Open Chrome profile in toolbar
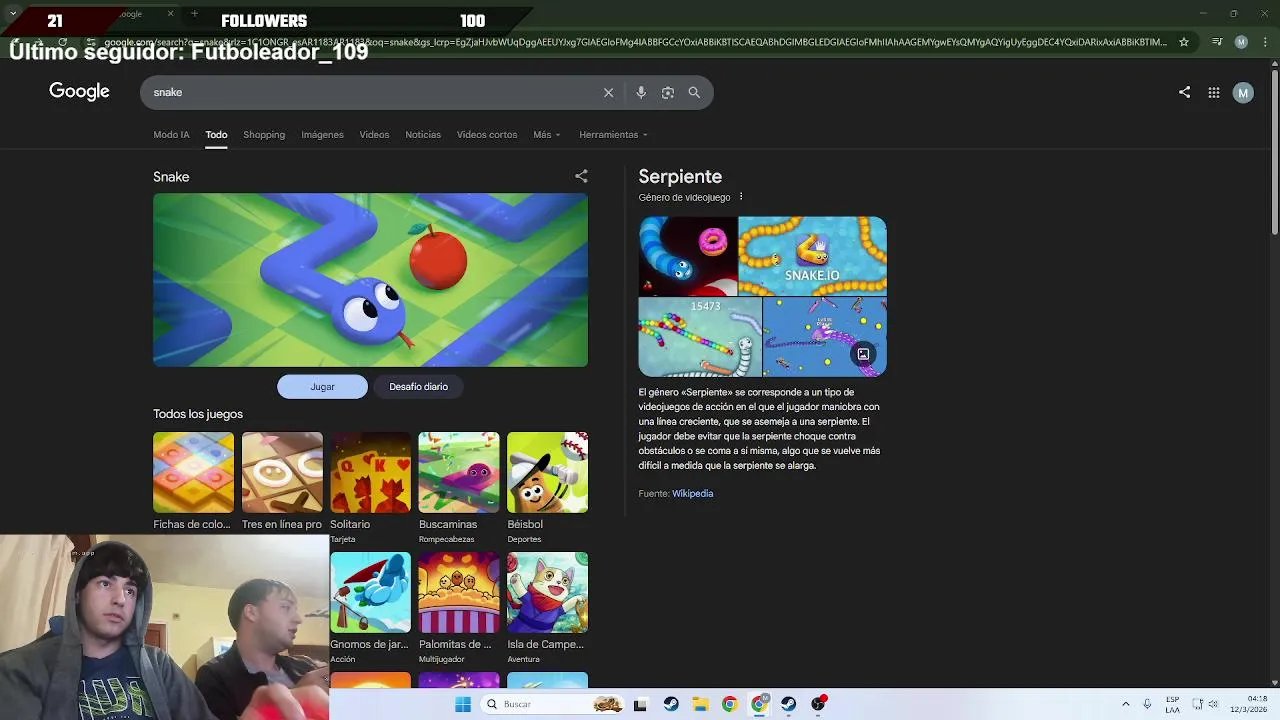 [x=1241, y=42]
